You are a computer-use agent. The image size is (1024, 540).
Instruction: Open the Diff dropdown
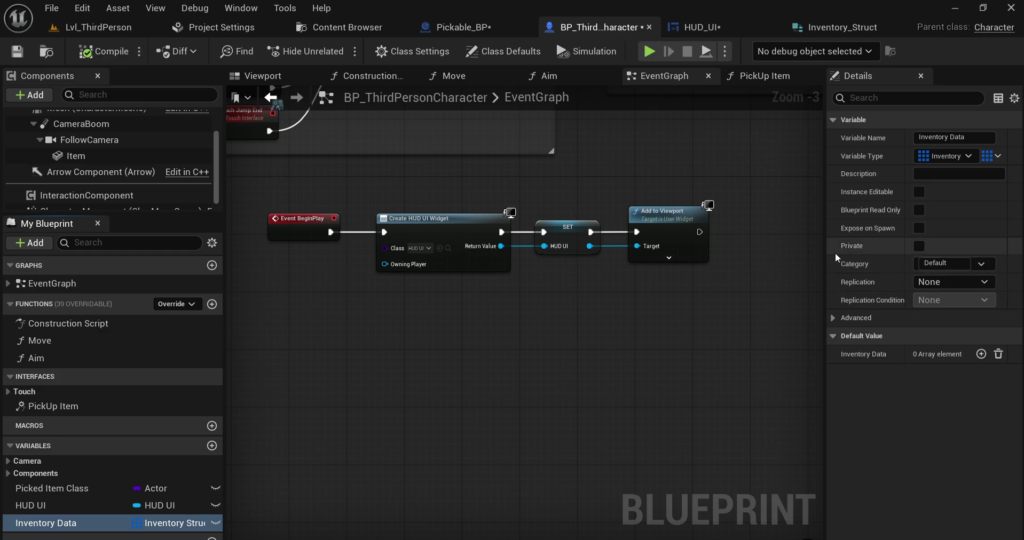tap(176, 51)
